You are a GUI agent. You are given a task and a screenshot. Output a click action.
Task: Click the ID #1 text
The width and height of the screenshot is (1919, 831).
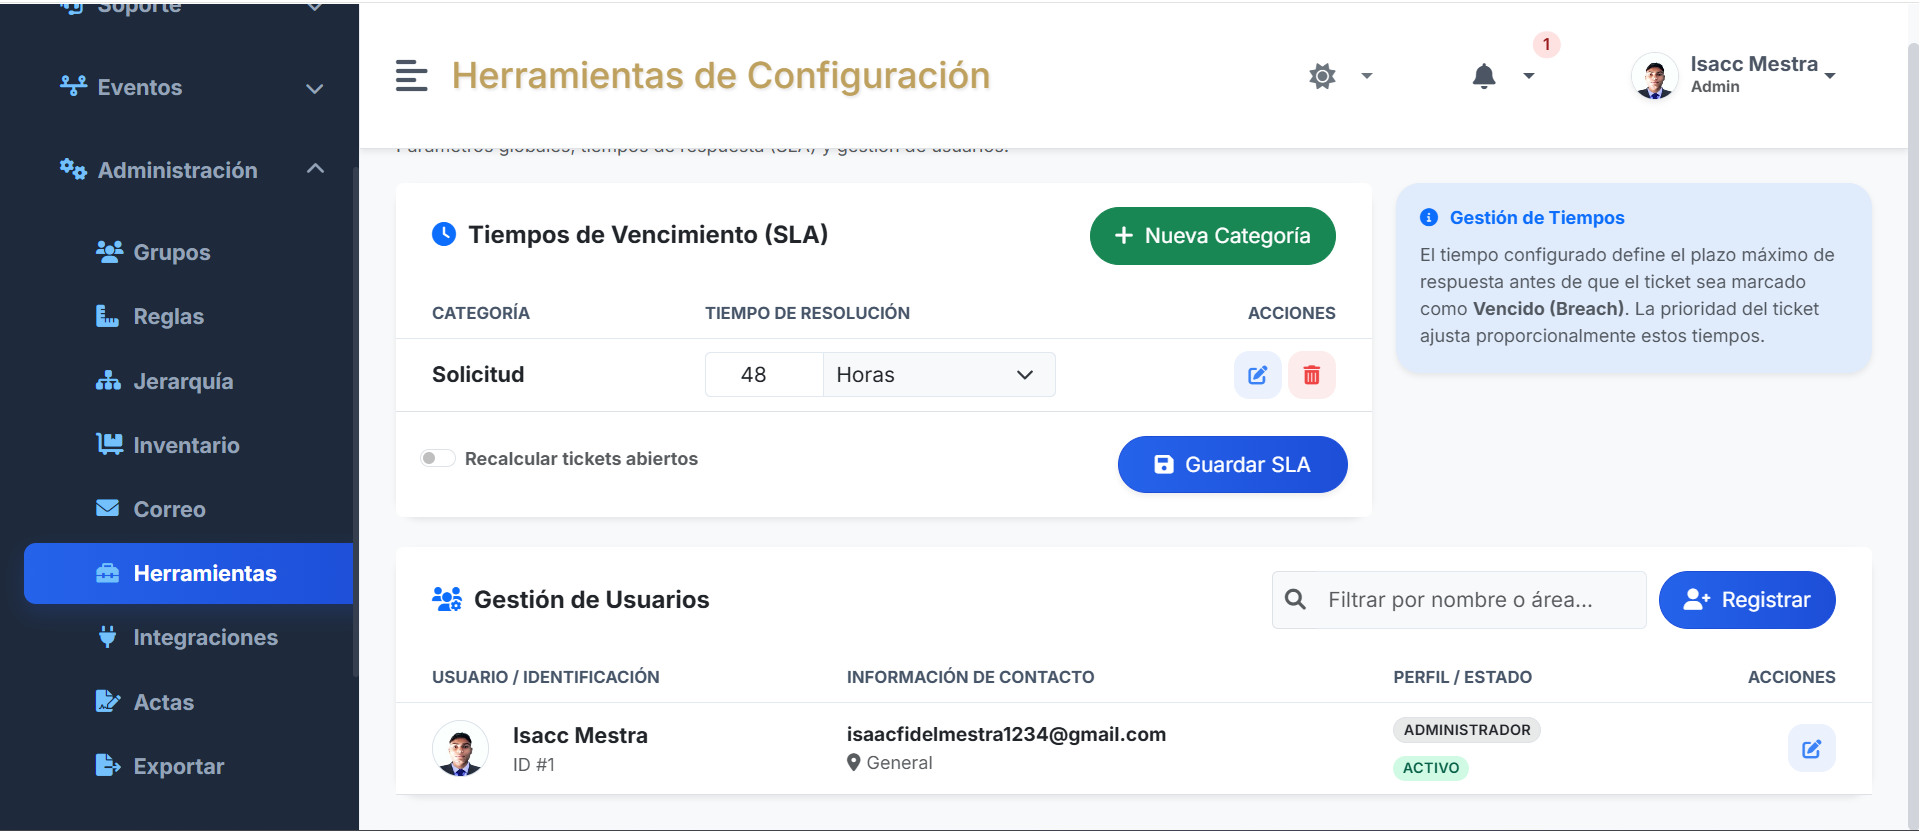point(534,764)
